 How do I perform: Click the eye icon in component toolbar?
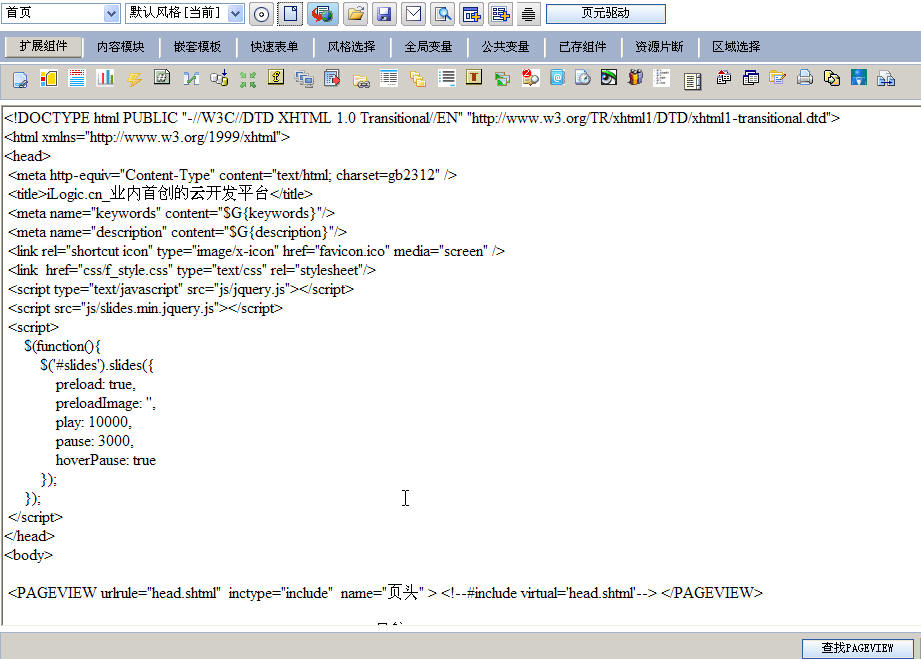pos(608,78)
